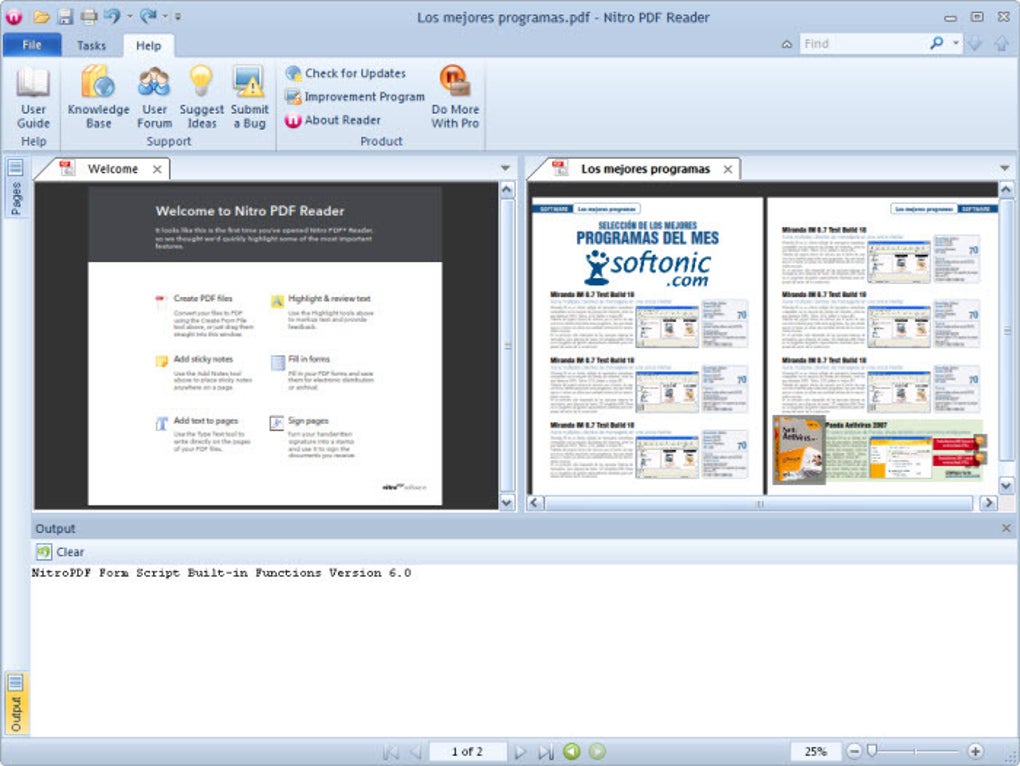1020x766 pixels.
Task: Open the Redo history dropdown arrow
Action: pos(165,16)
